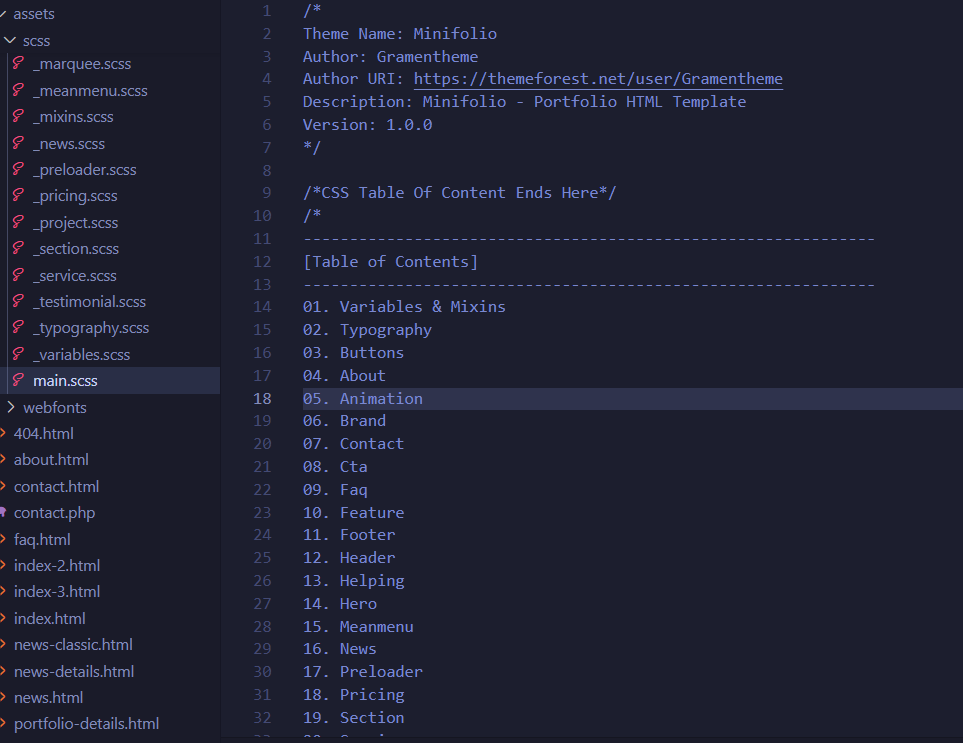Expand the webfonts folder
This screenshot has height=743, width=963.
10,407
